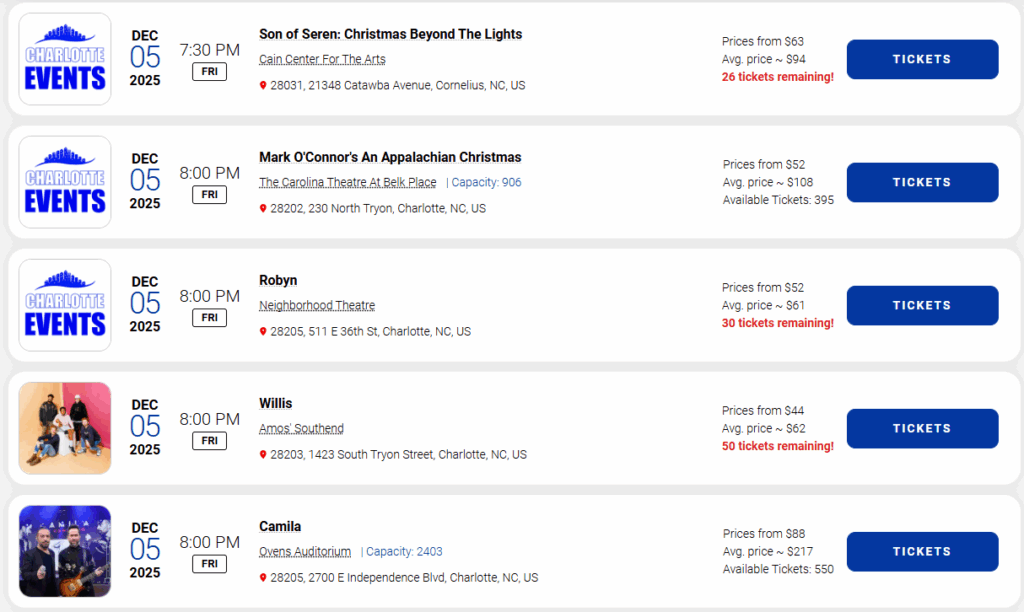
Task: Click the Charlotte Events logo for Son of Seren
Action: click(65, 59)
